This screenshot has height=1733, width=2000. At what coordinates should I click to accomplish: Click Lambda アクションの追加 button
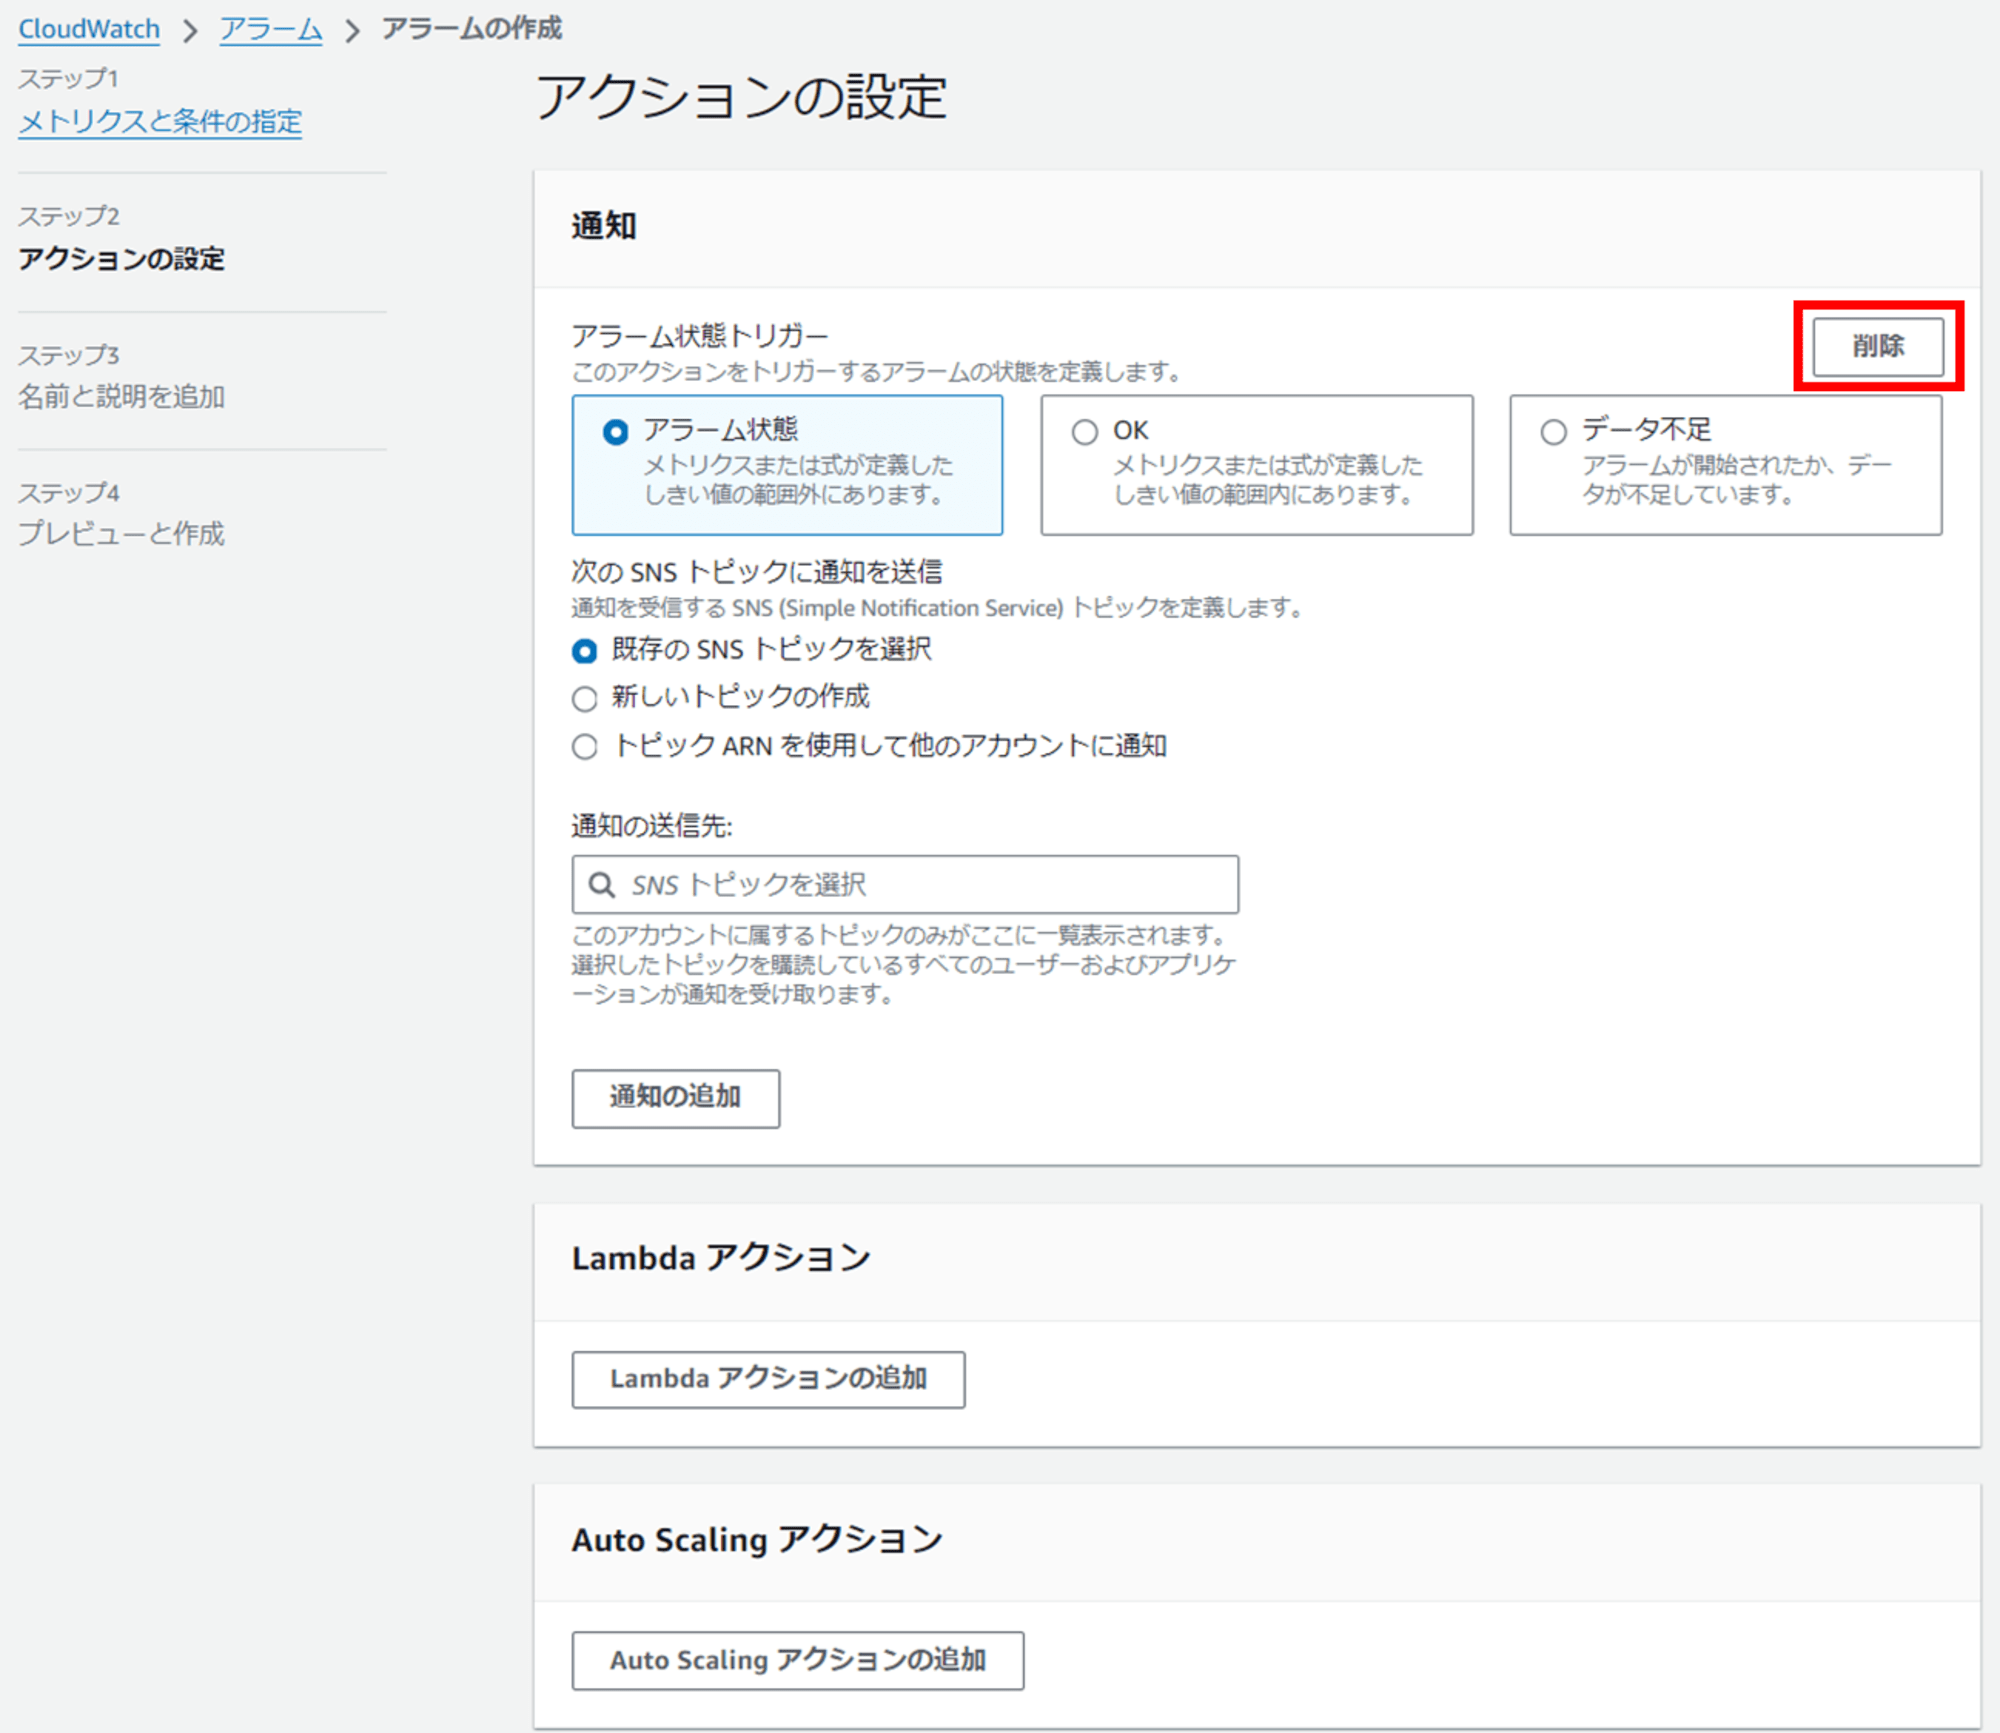768,1379
